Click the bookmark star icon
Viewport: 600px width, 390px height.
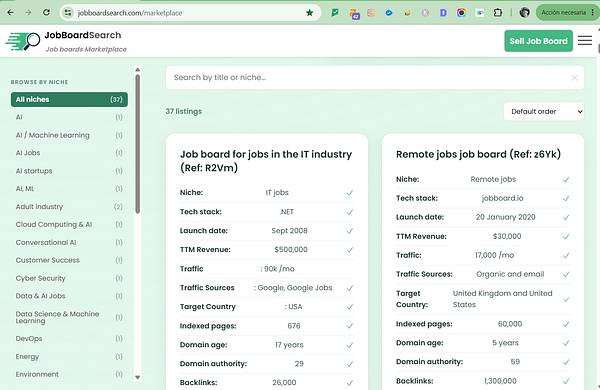(x=310, y=13)
